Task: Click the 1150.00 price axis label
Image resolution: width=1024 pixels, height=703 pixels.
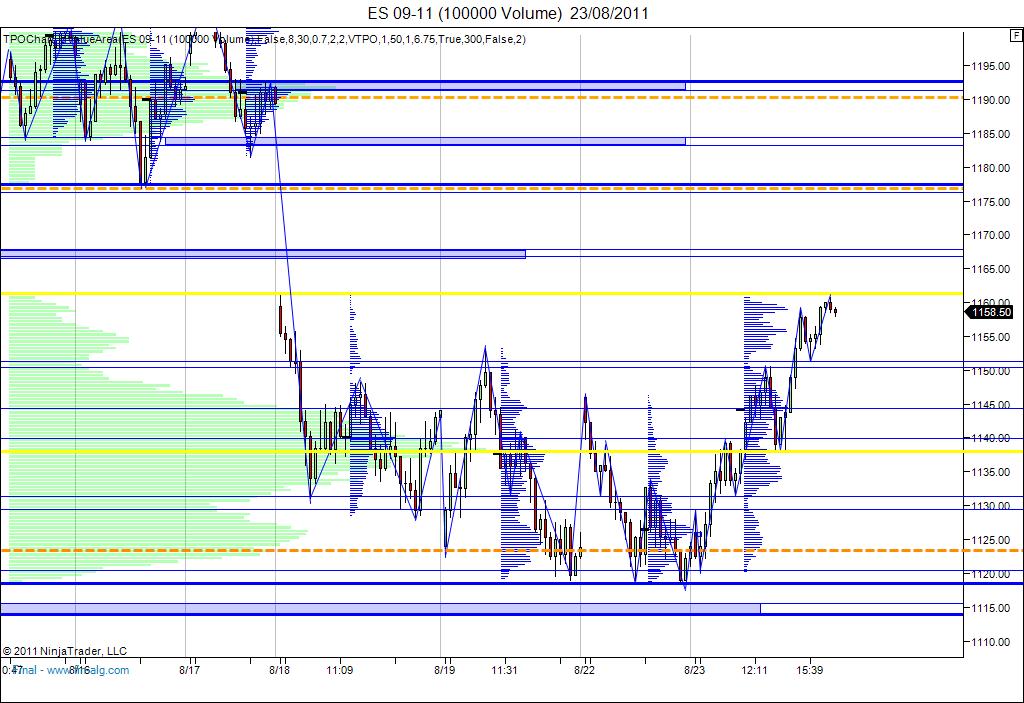Action: 991,371
